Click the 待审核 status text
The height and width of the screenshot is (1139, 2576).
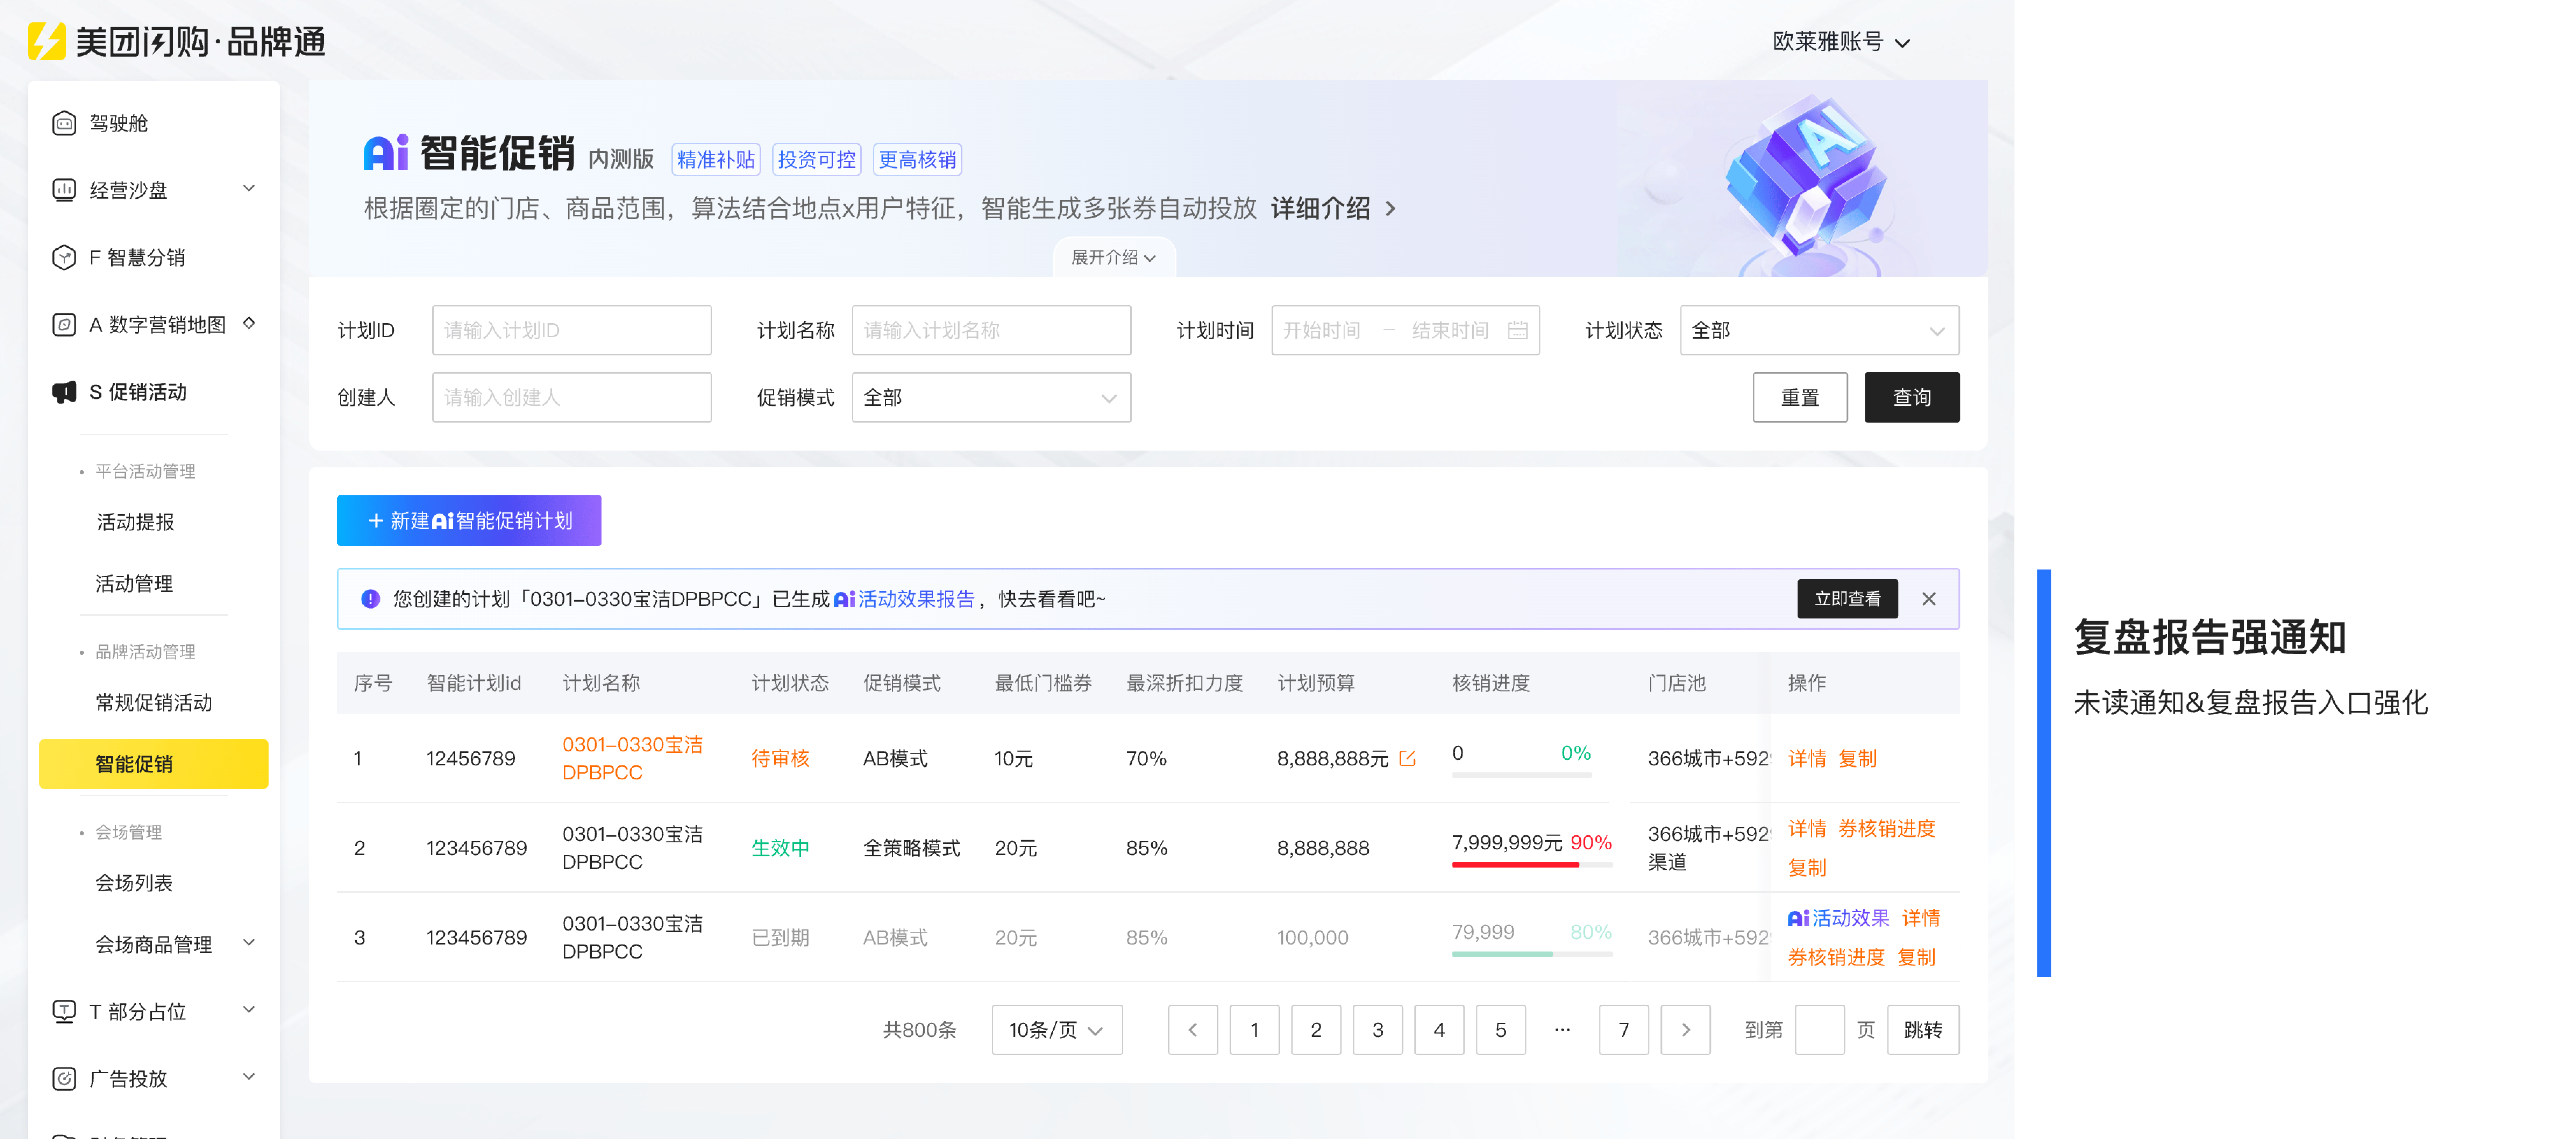pos(780,759)
